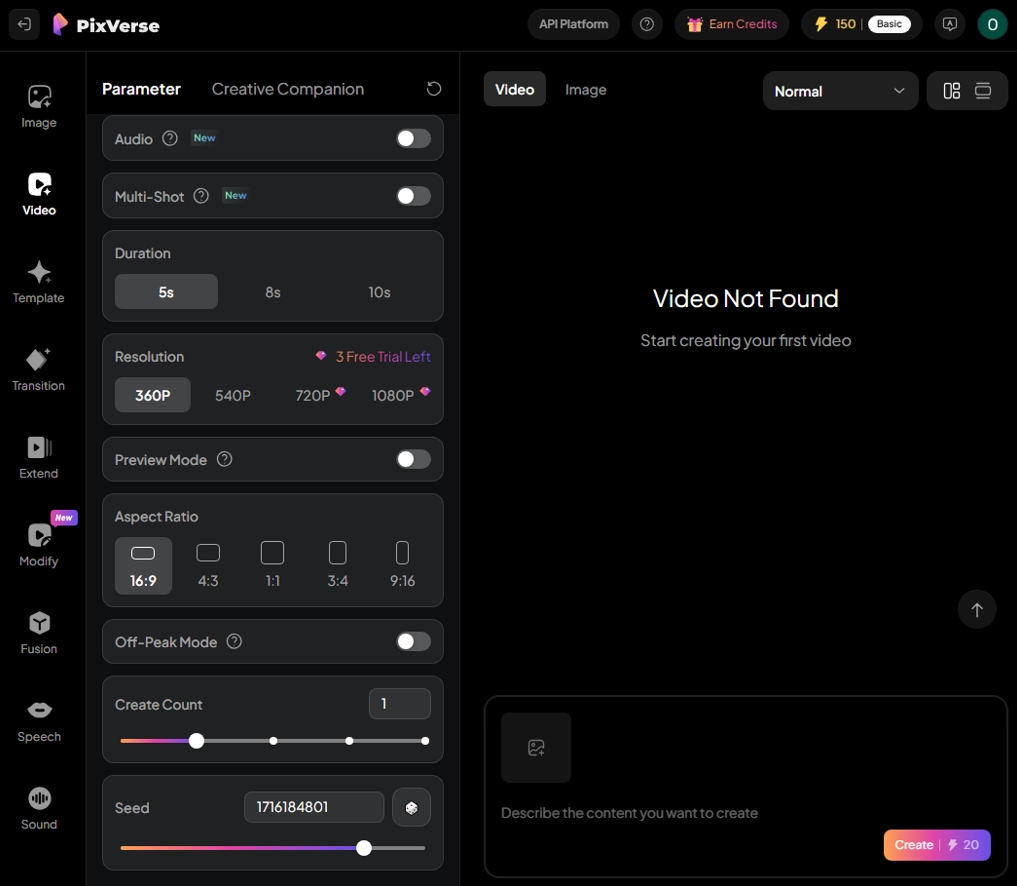Choose 540P resolution

(x=233, y=395)
